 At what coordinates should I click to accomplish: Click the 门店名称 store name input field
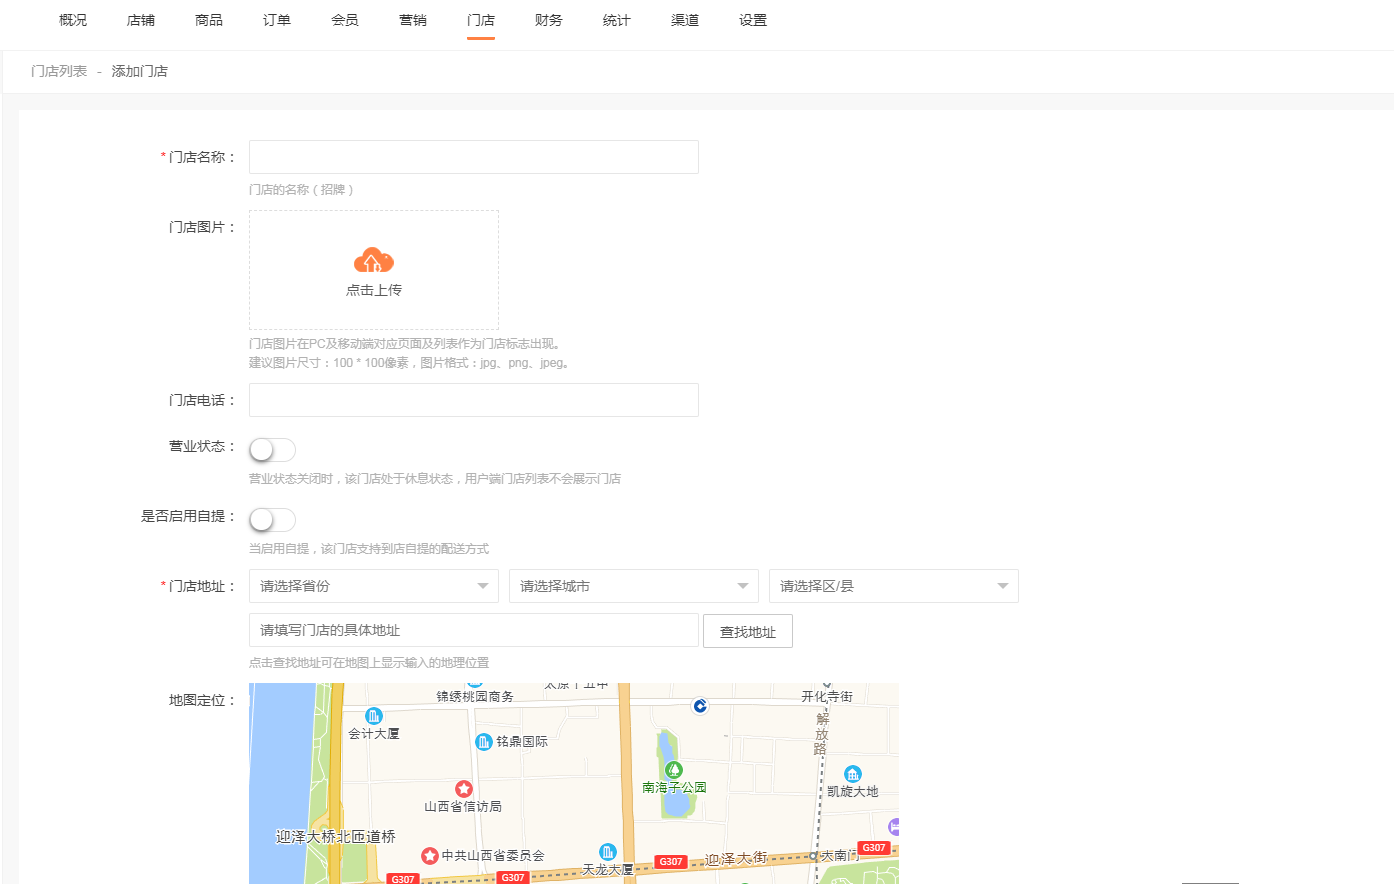[x=473, y=157]
